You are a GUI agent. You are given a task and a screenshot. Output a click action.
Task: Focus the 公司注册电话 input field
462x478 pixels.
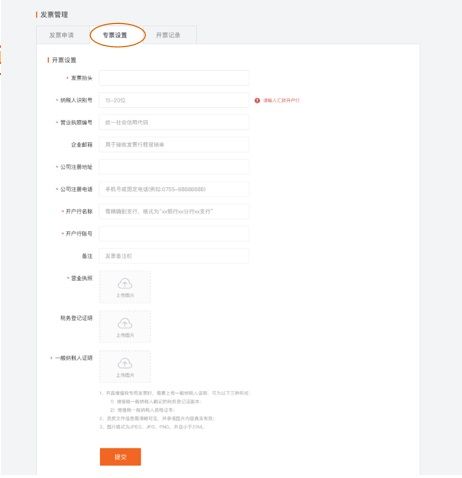click(x=174, y=189)
